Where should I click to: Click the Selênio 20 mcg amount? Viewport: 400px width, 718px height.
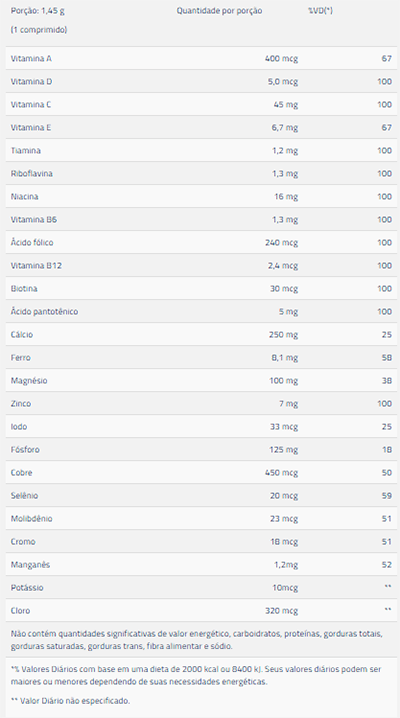pos(284,495)
